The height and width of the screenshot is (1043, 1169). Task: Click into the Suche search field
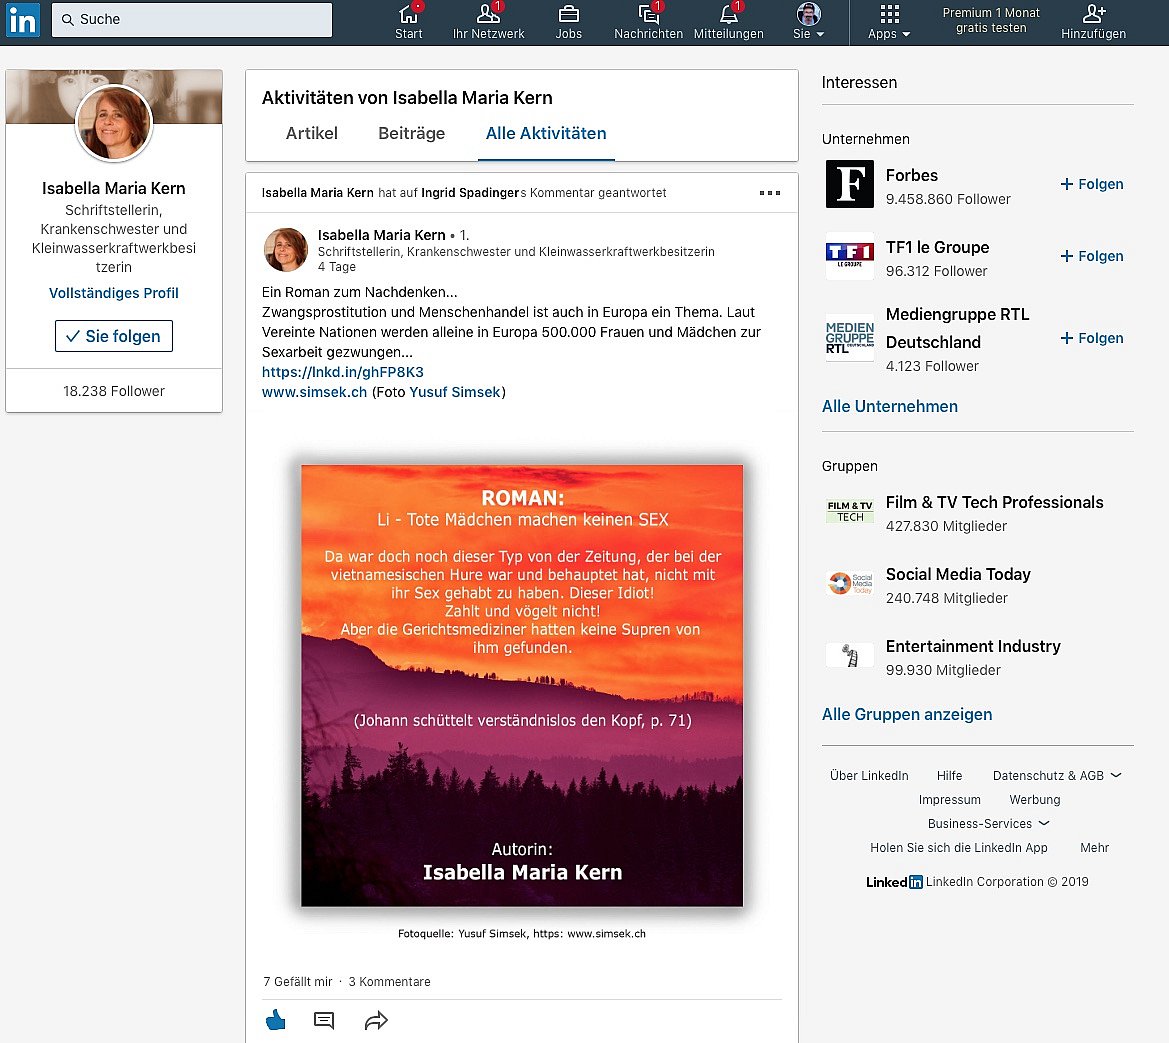pyautogui.click(x=192, y=20)
